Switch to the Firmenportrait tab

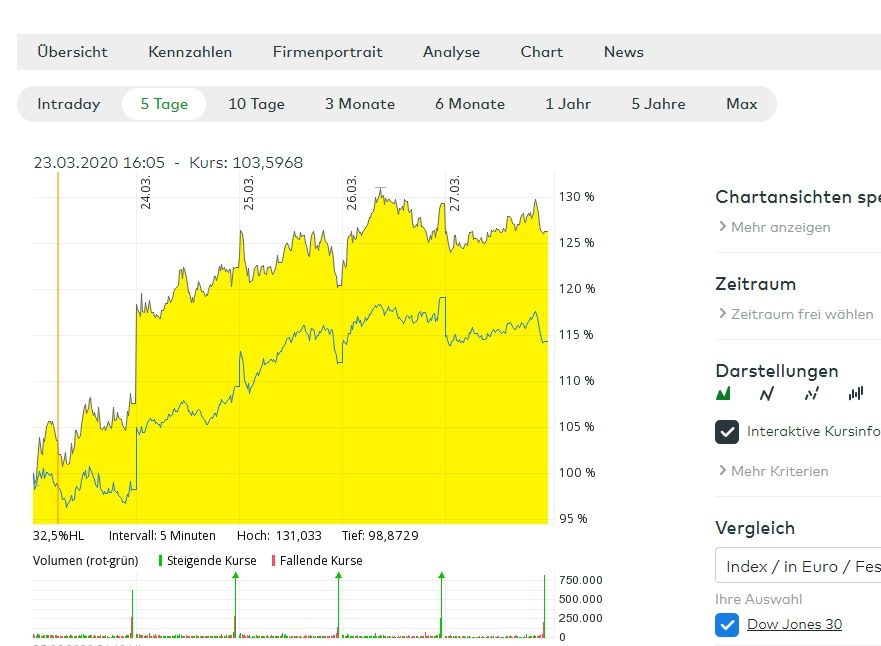click(327, 52)
